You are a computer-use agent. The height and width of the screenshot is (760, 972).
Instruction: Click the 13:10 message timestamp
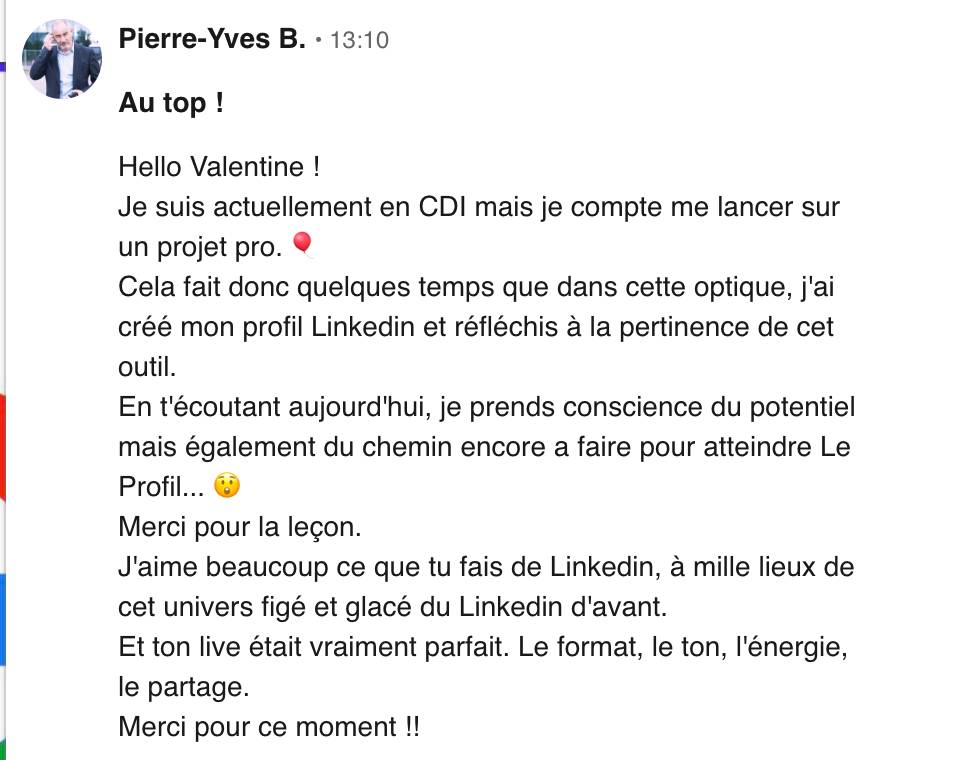click(x=358, y=40)
